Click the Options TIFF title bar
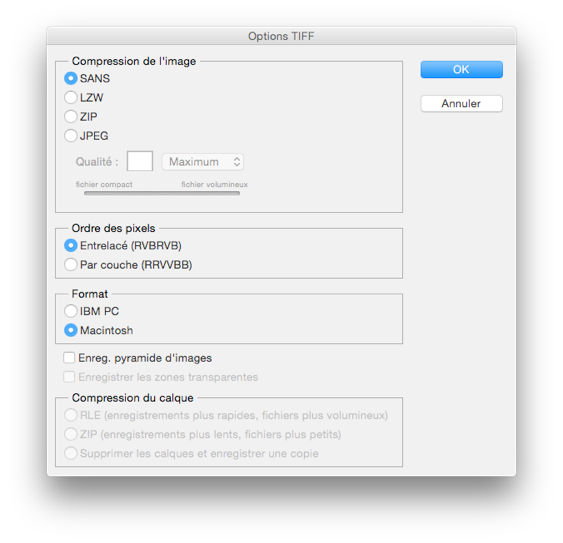Image resolution: width=563 pixels, height=543 pixels. click(281, 36)
